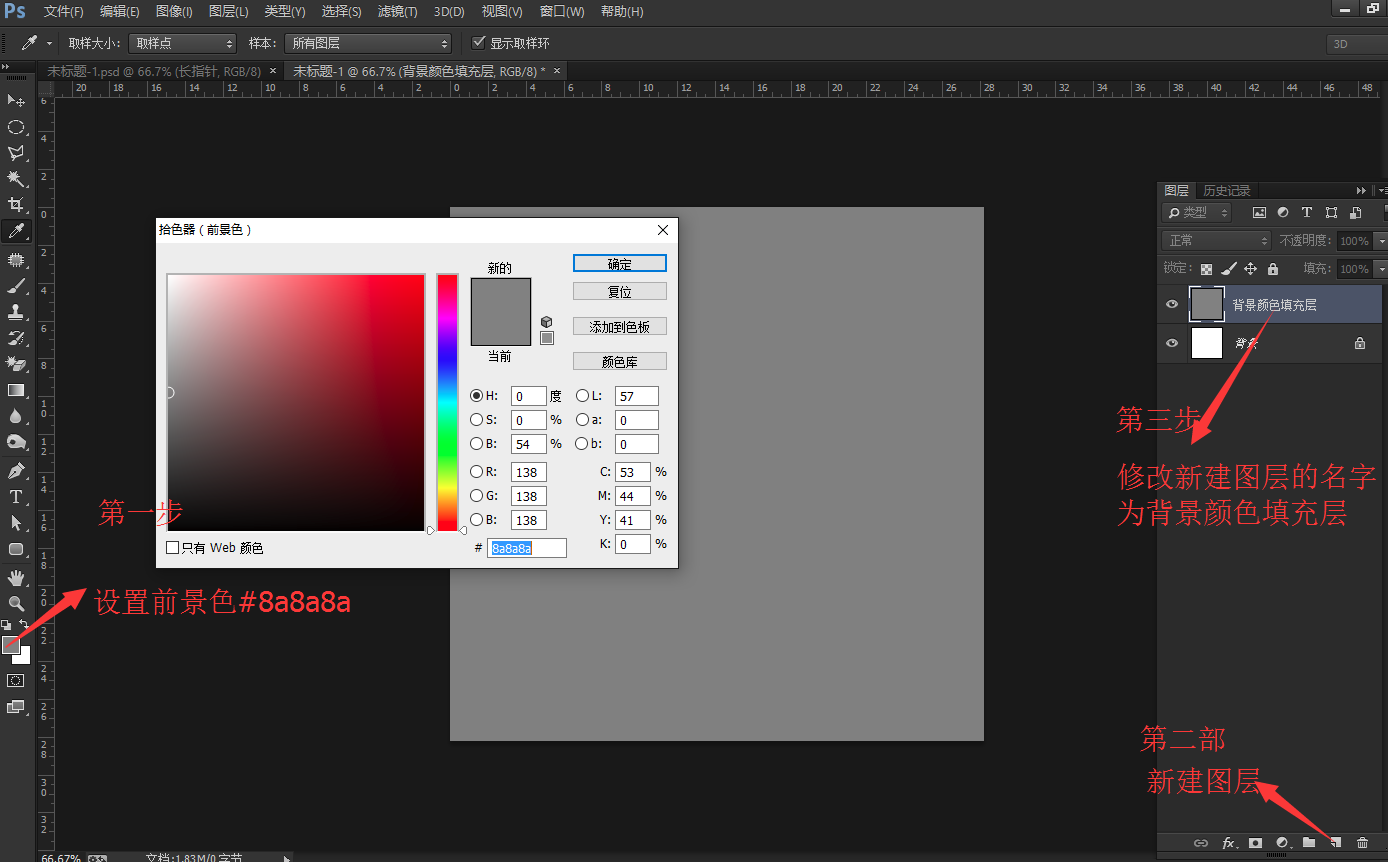Open the 文件(F) menu

coord(64,12)
